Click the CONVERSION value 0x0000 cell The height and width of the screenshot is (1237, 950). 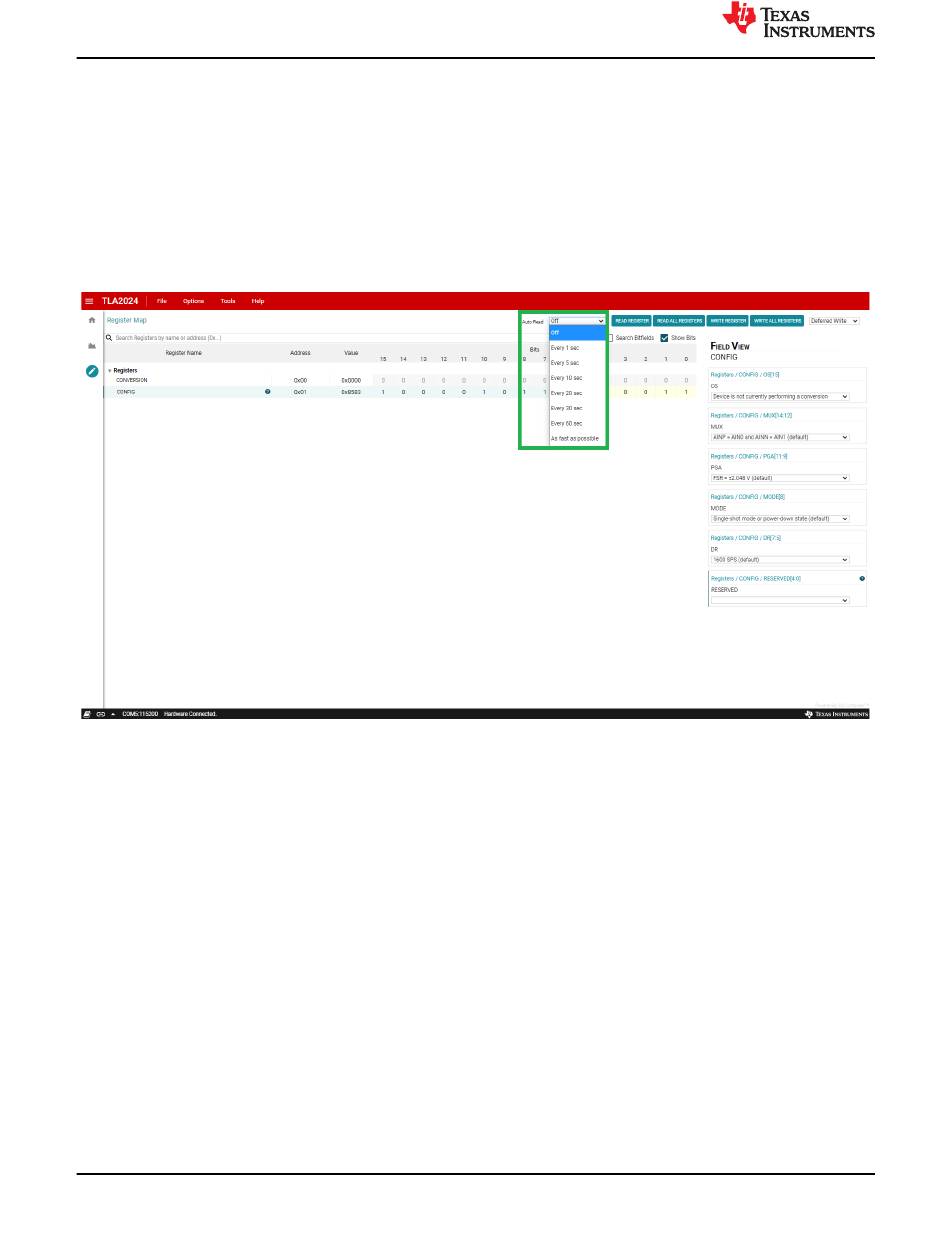[351, 380]
